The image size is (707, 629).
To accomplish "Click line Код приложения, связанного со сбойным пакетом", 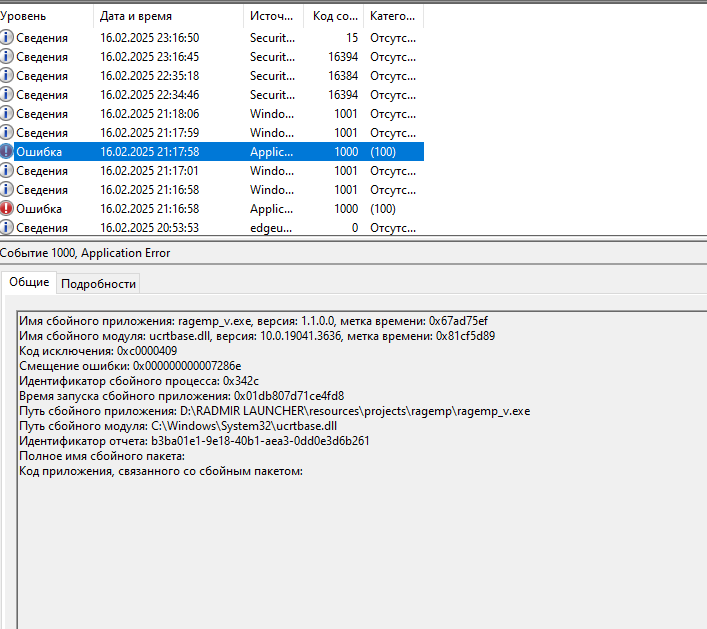I will 161,471.
